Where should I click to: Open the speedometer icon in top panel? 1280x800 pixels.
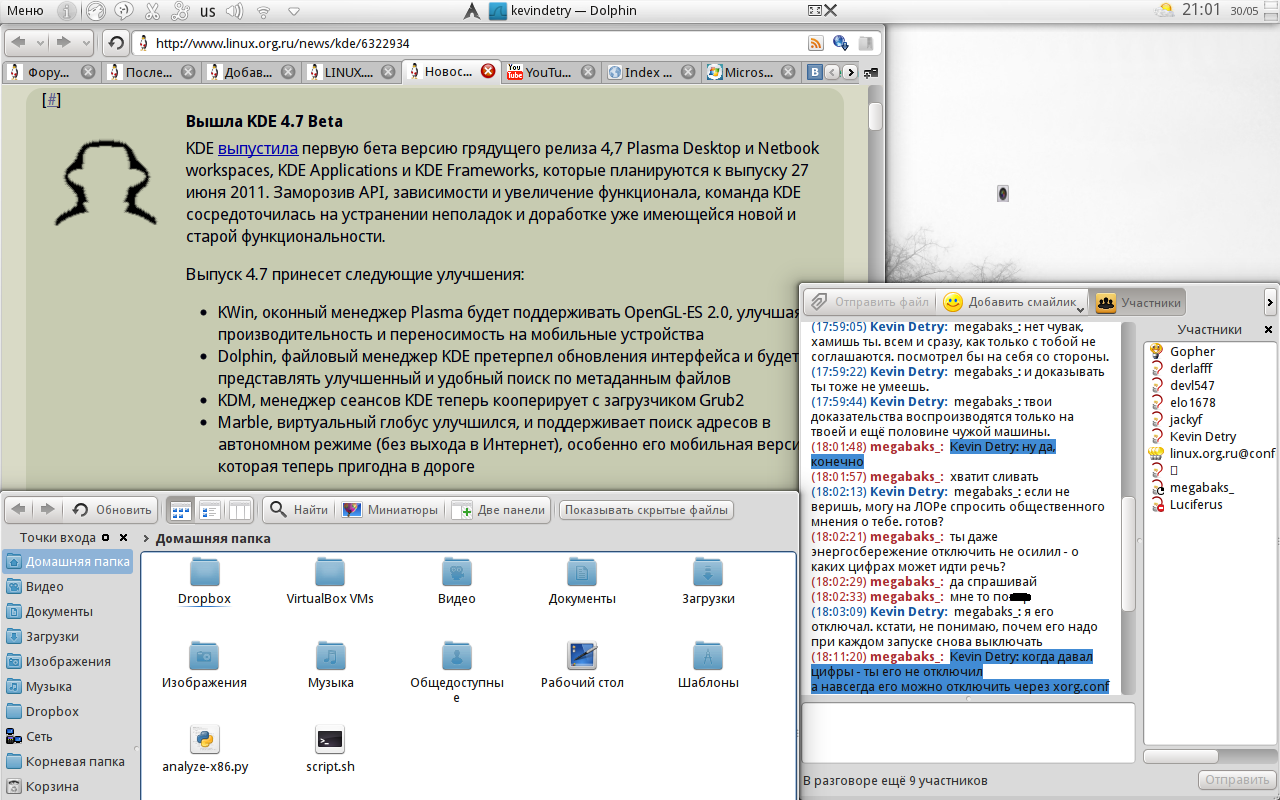point(95,11)
